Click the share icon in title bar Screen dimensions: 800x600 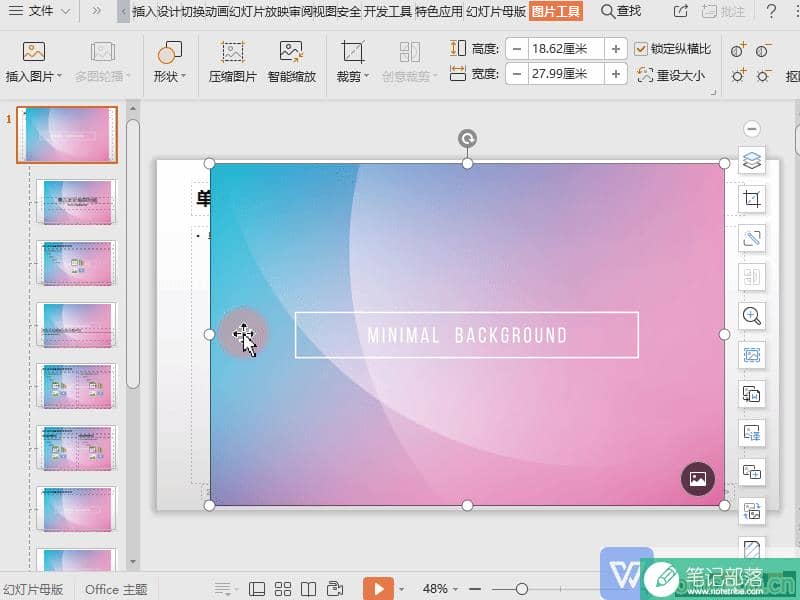(x=681, y=11)
